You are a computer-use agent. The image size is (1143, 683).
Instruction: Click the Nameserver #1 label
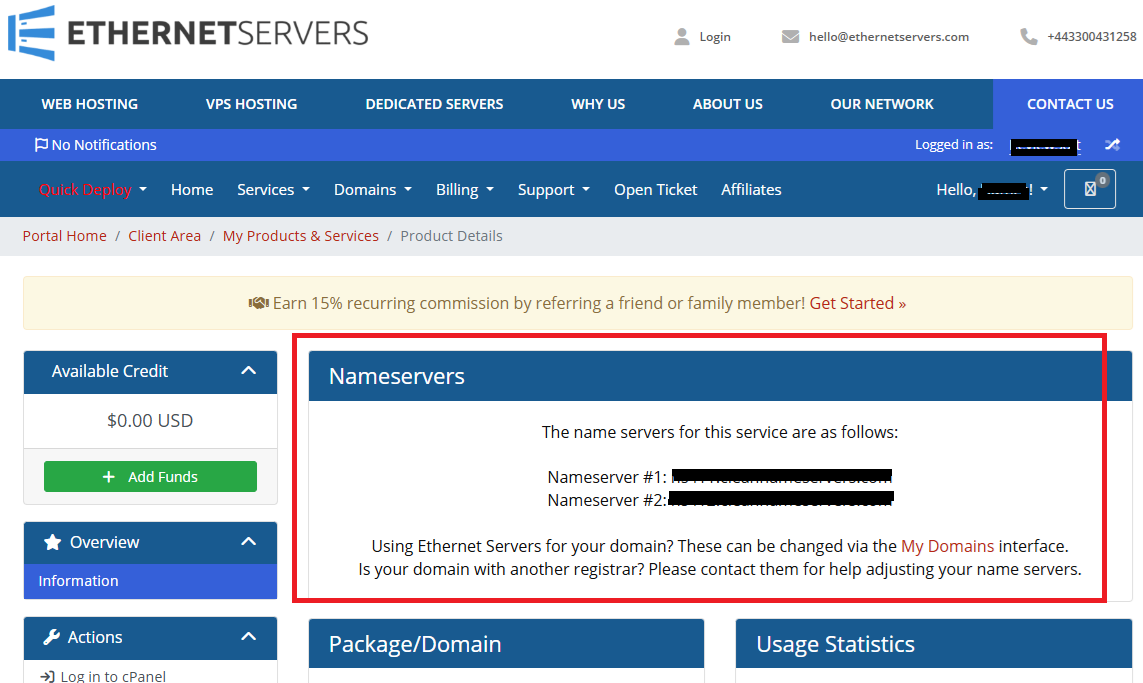point(606,477)
